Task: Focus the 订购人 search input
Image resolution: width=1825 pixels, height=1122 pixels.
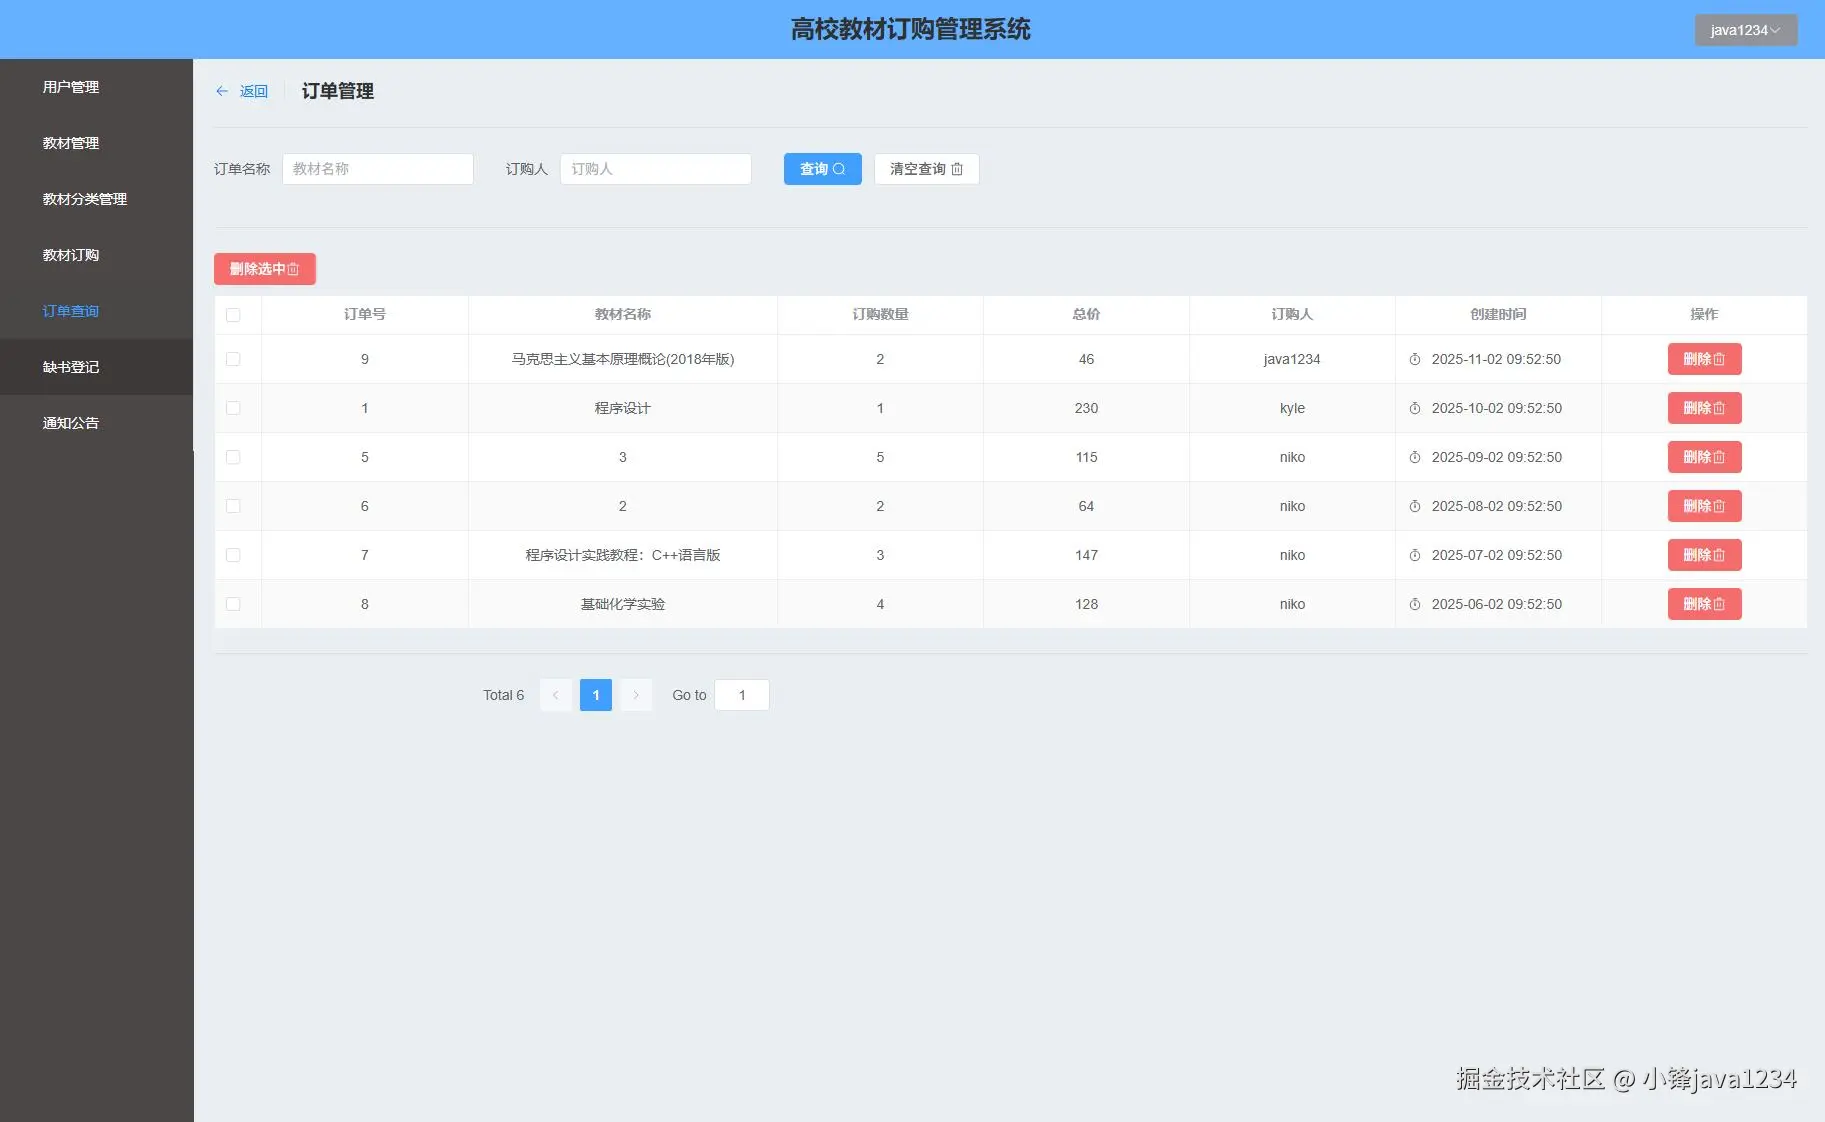Action: pyautogui.click(x=656, y=169)
